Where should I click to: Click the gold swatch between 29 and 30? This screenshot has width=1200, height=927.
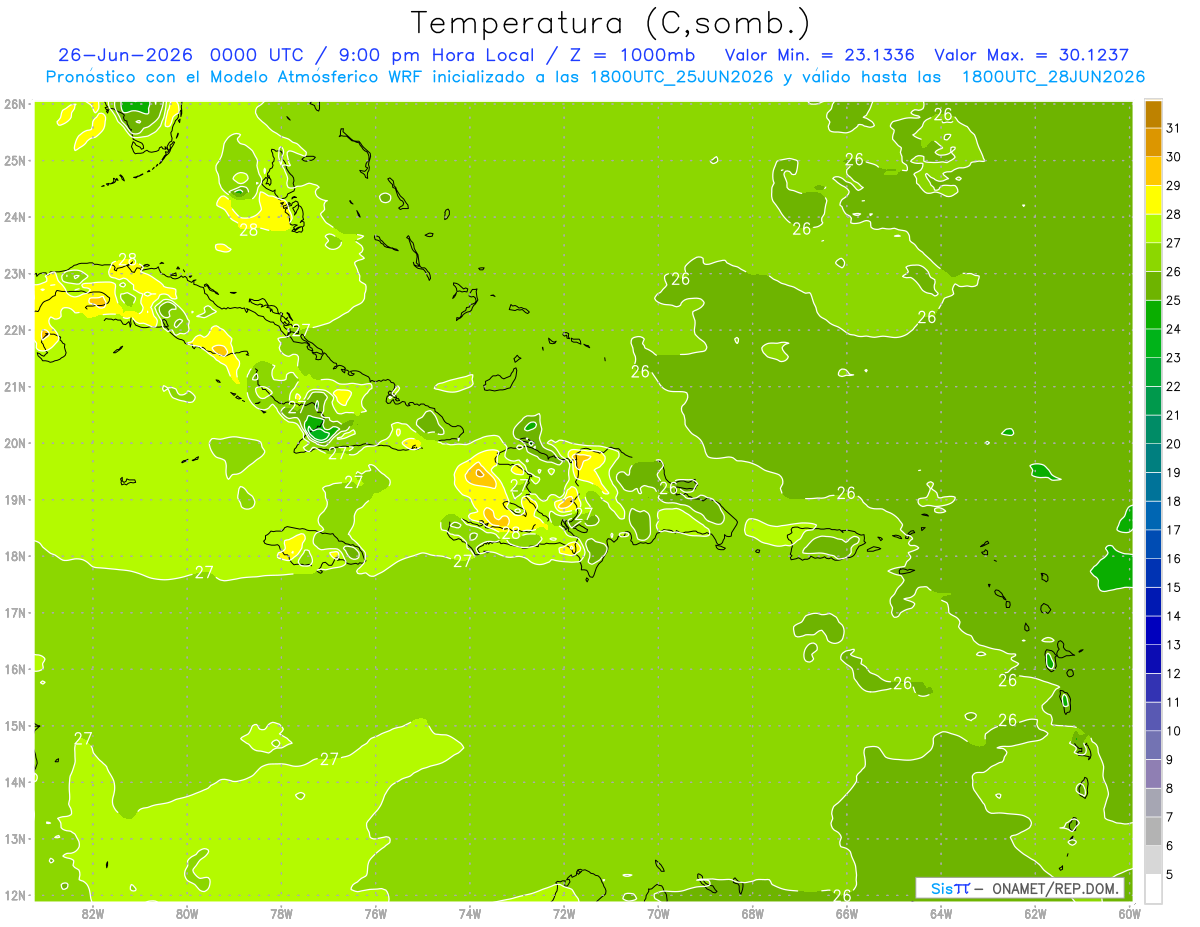point(1153,171)
